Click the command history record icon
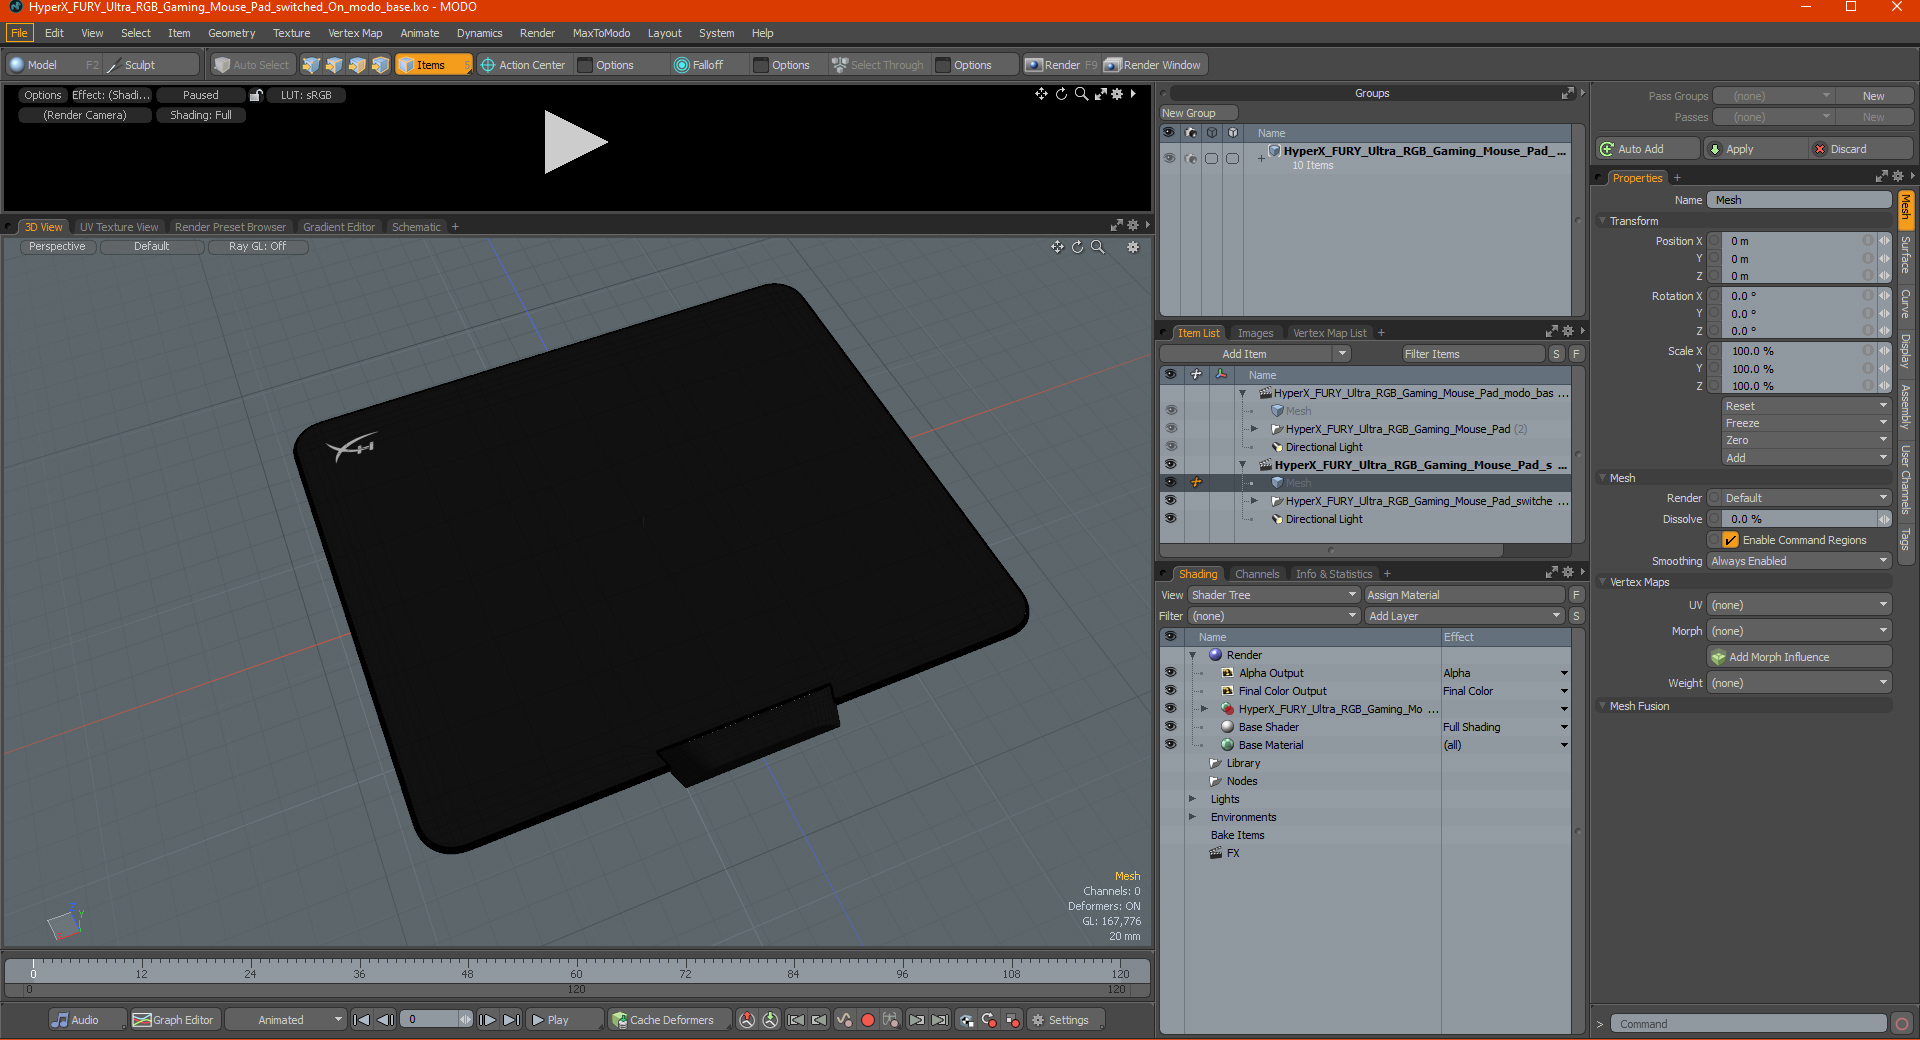This screenshot has height=1040, width=1920. 1902,1023
